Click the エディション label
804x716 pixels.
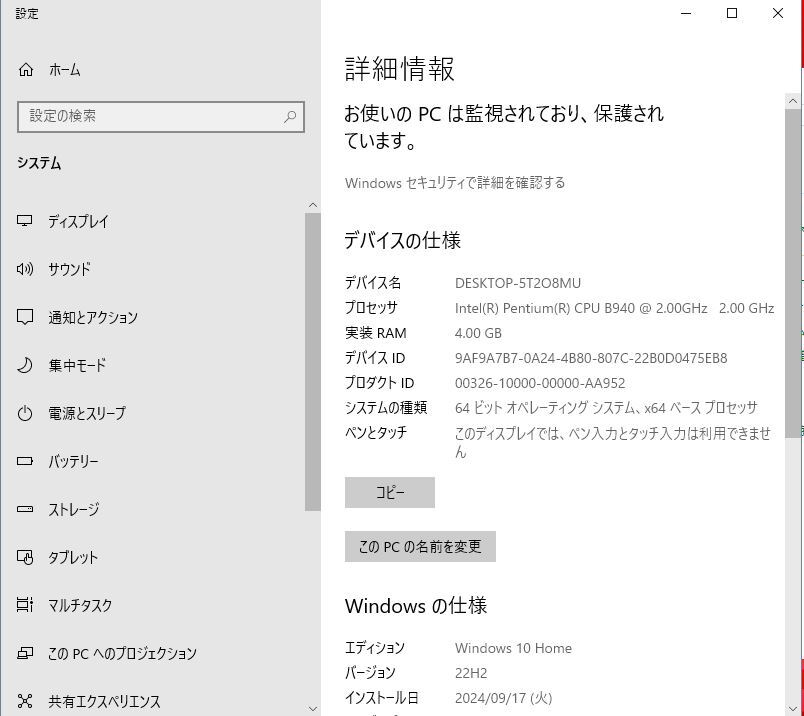(x=374, y=648)
